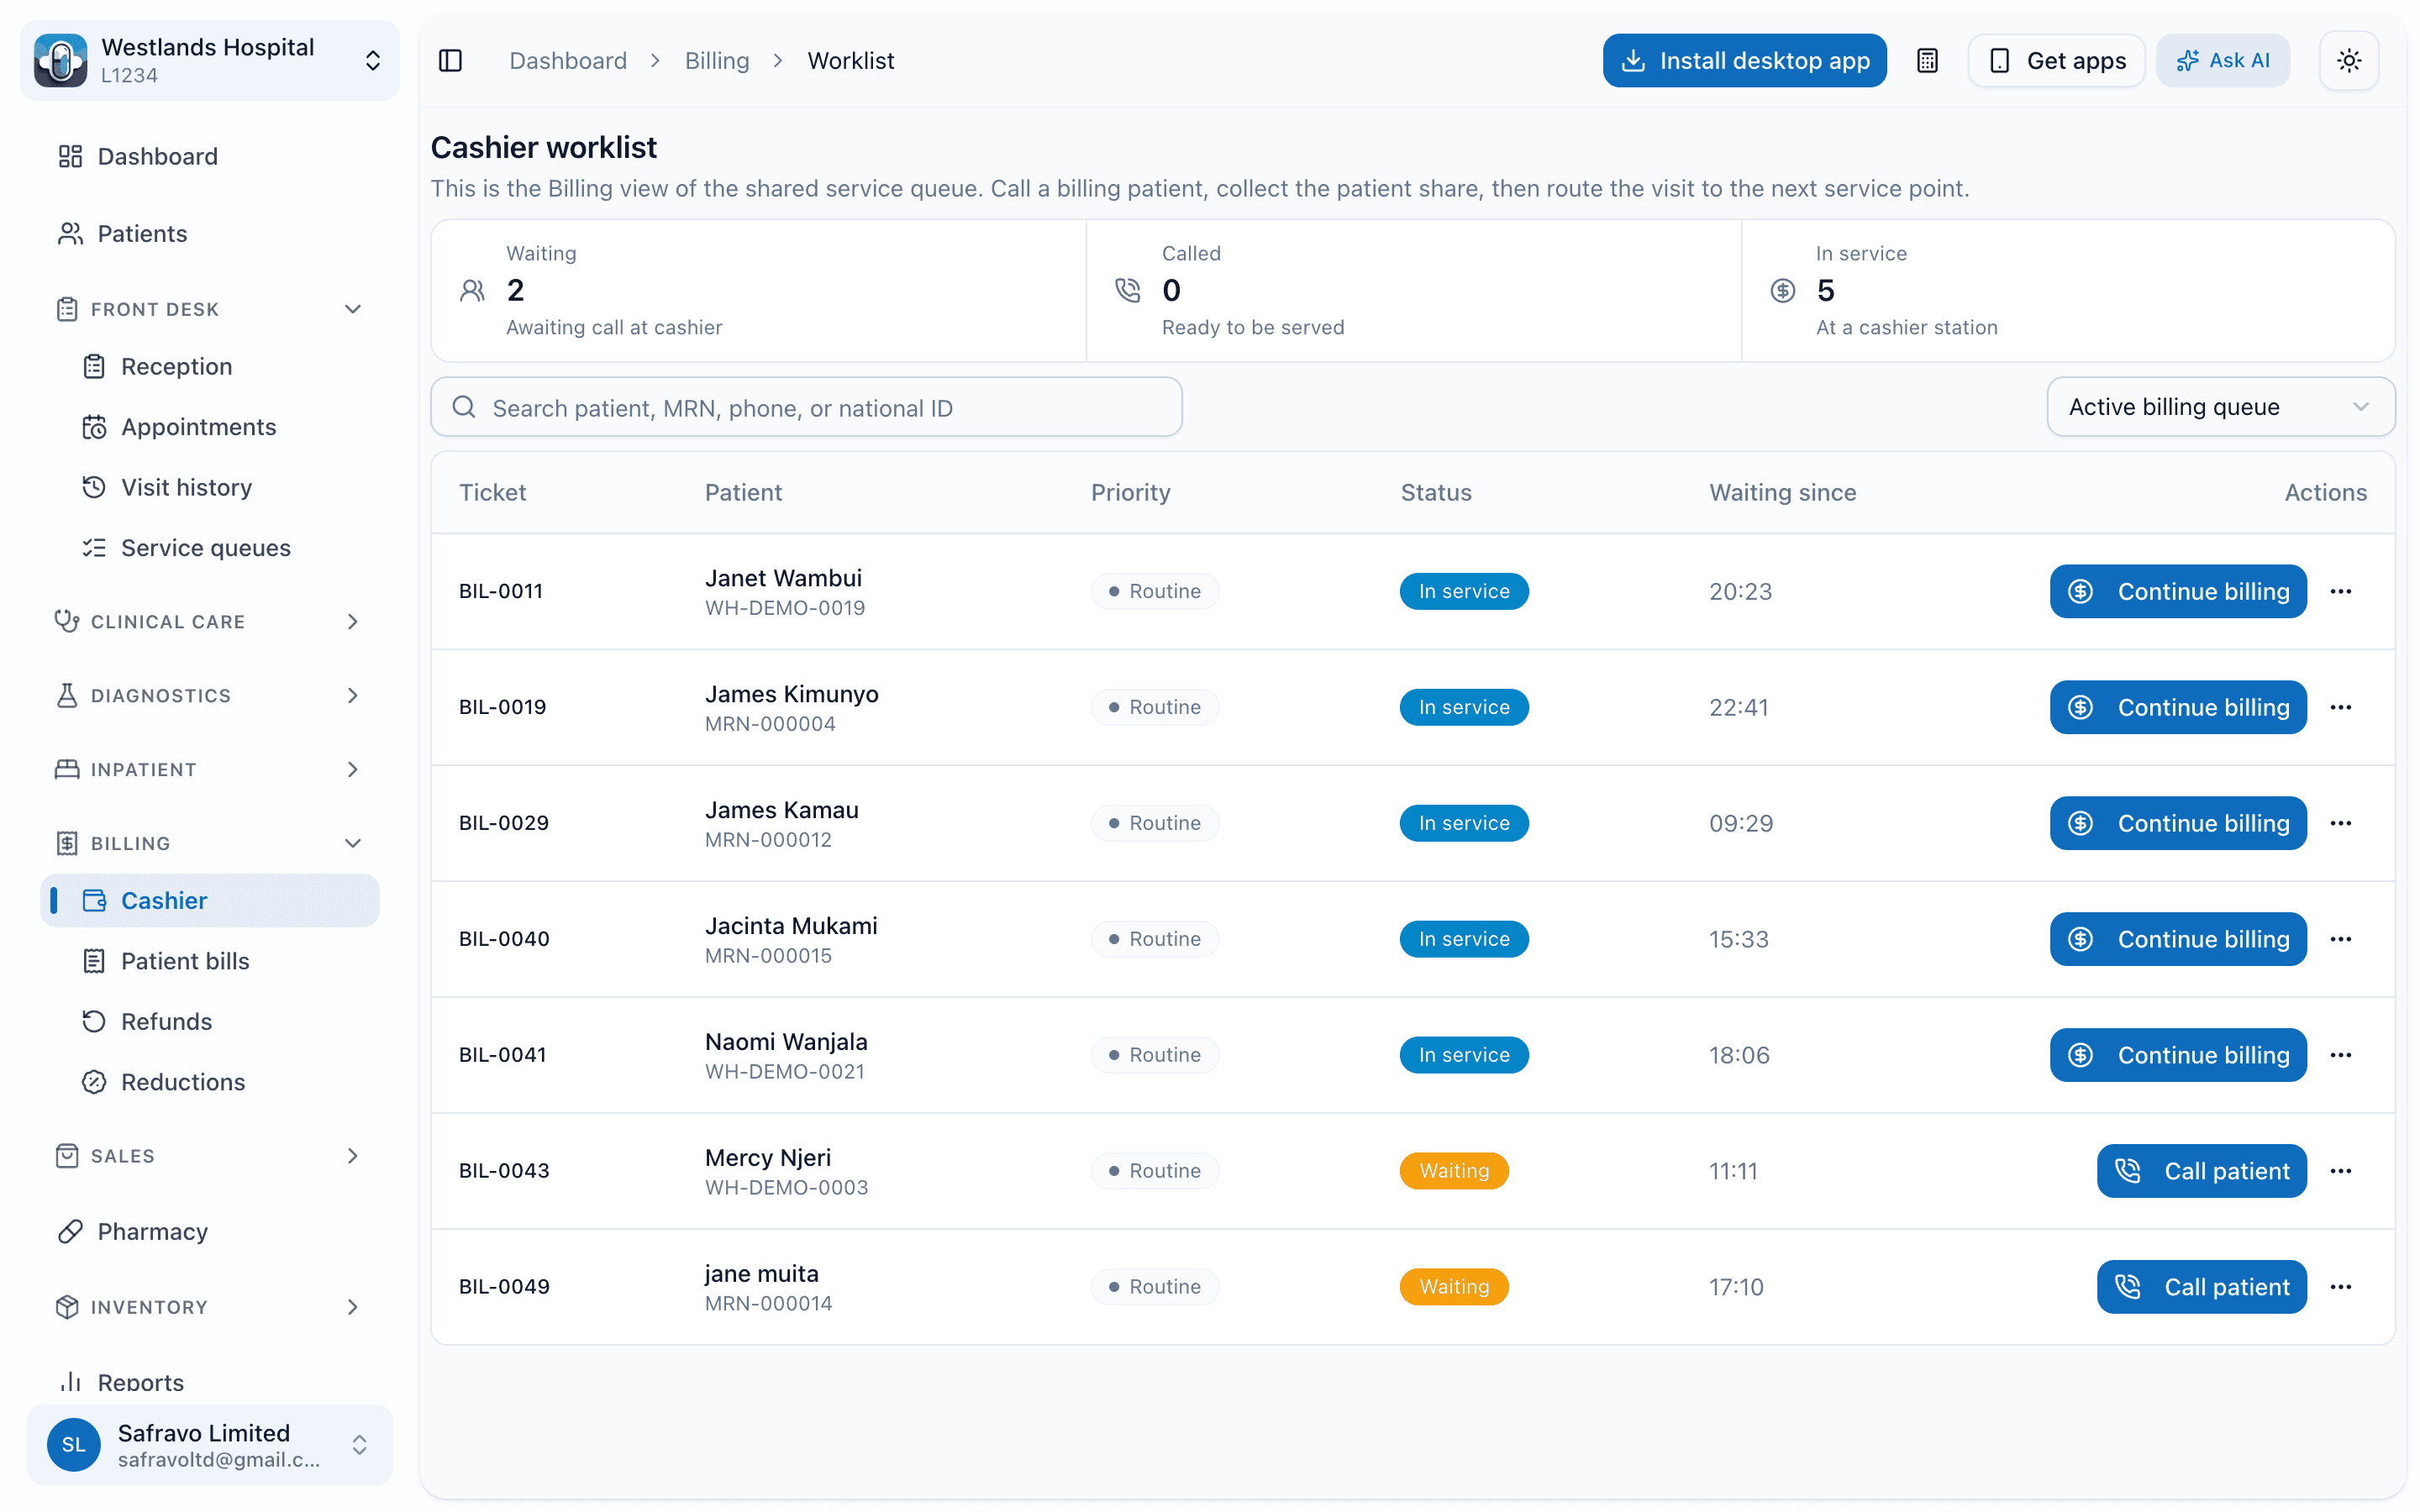Image resolution: width=2420 pixels, height=1512 pixels.
Task: Click the Billing breadcrumb link
Action: click(x=717, y=61)
